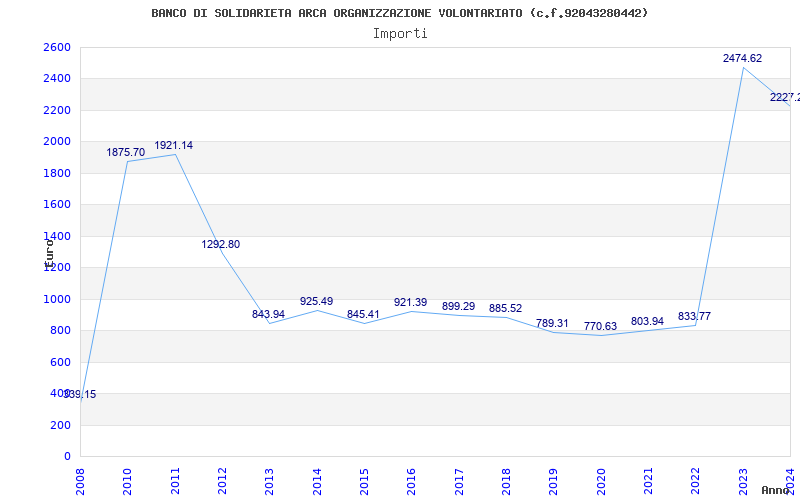Viewport: 800px width, 500px height.
Task: Click year 2020 on the x-axis
Action: [x=600, y=479]
